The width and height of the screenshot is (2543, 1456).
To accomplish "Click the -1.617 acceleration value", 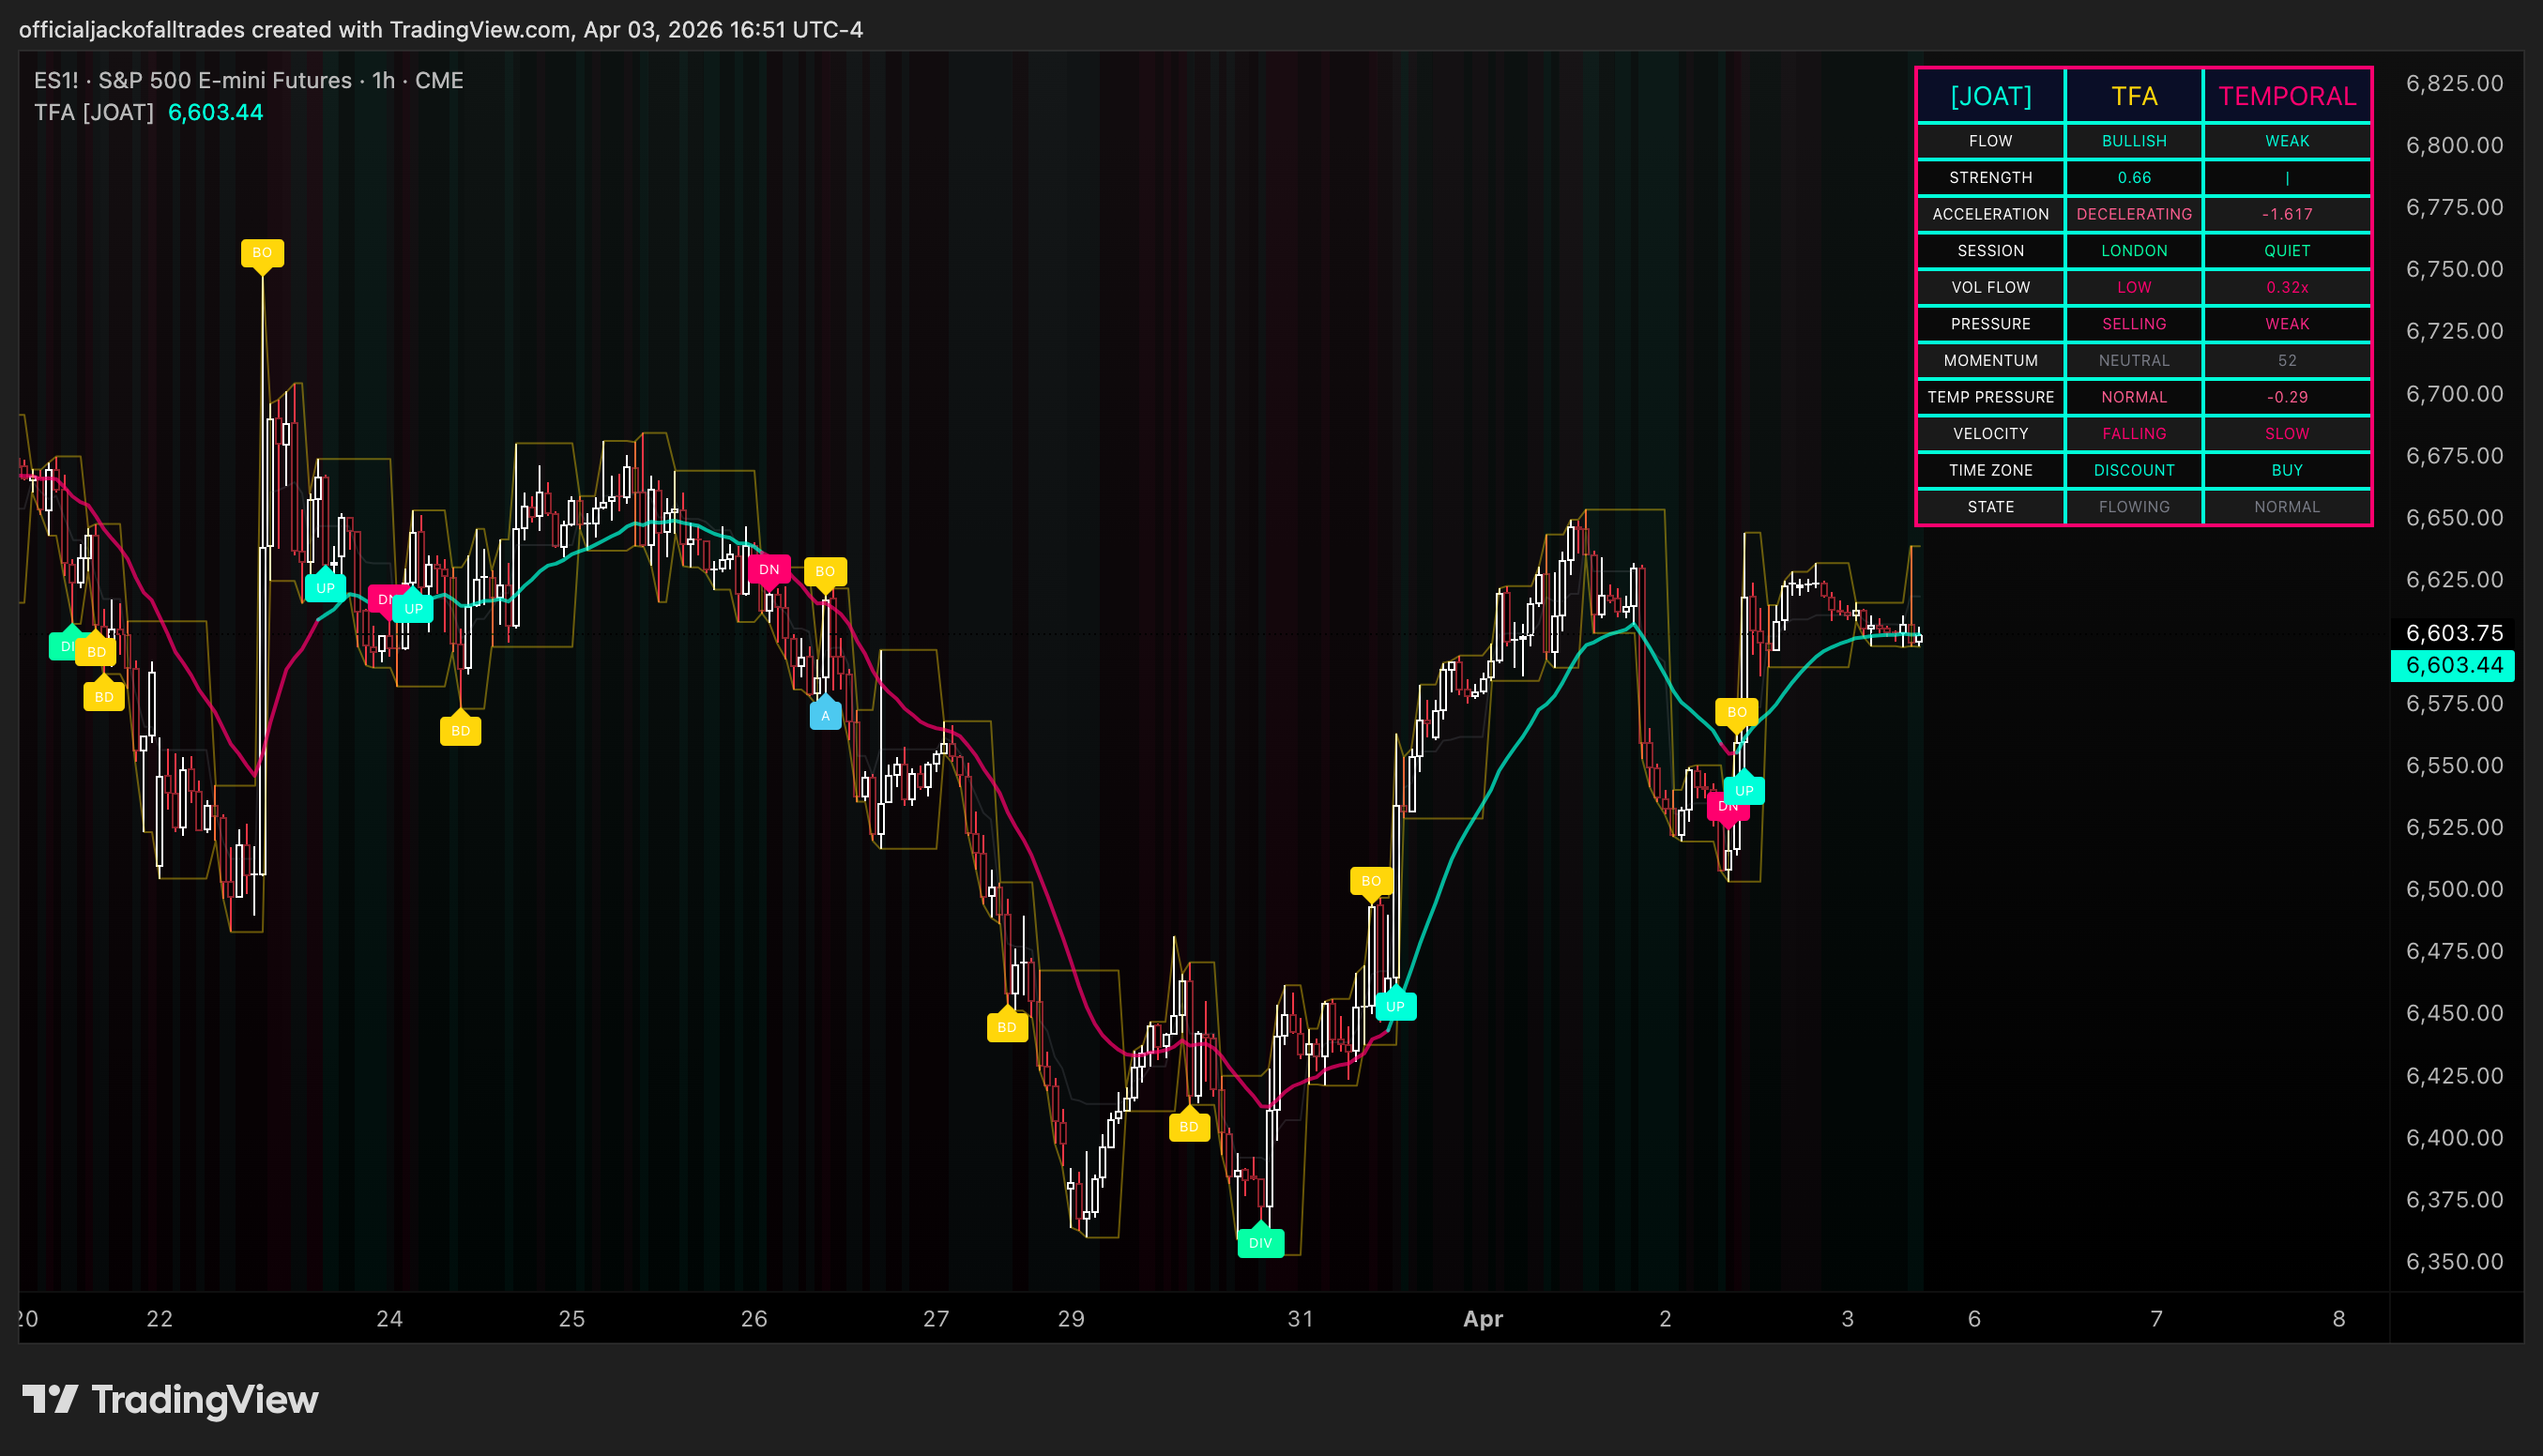I will (x=2287, y=214).
